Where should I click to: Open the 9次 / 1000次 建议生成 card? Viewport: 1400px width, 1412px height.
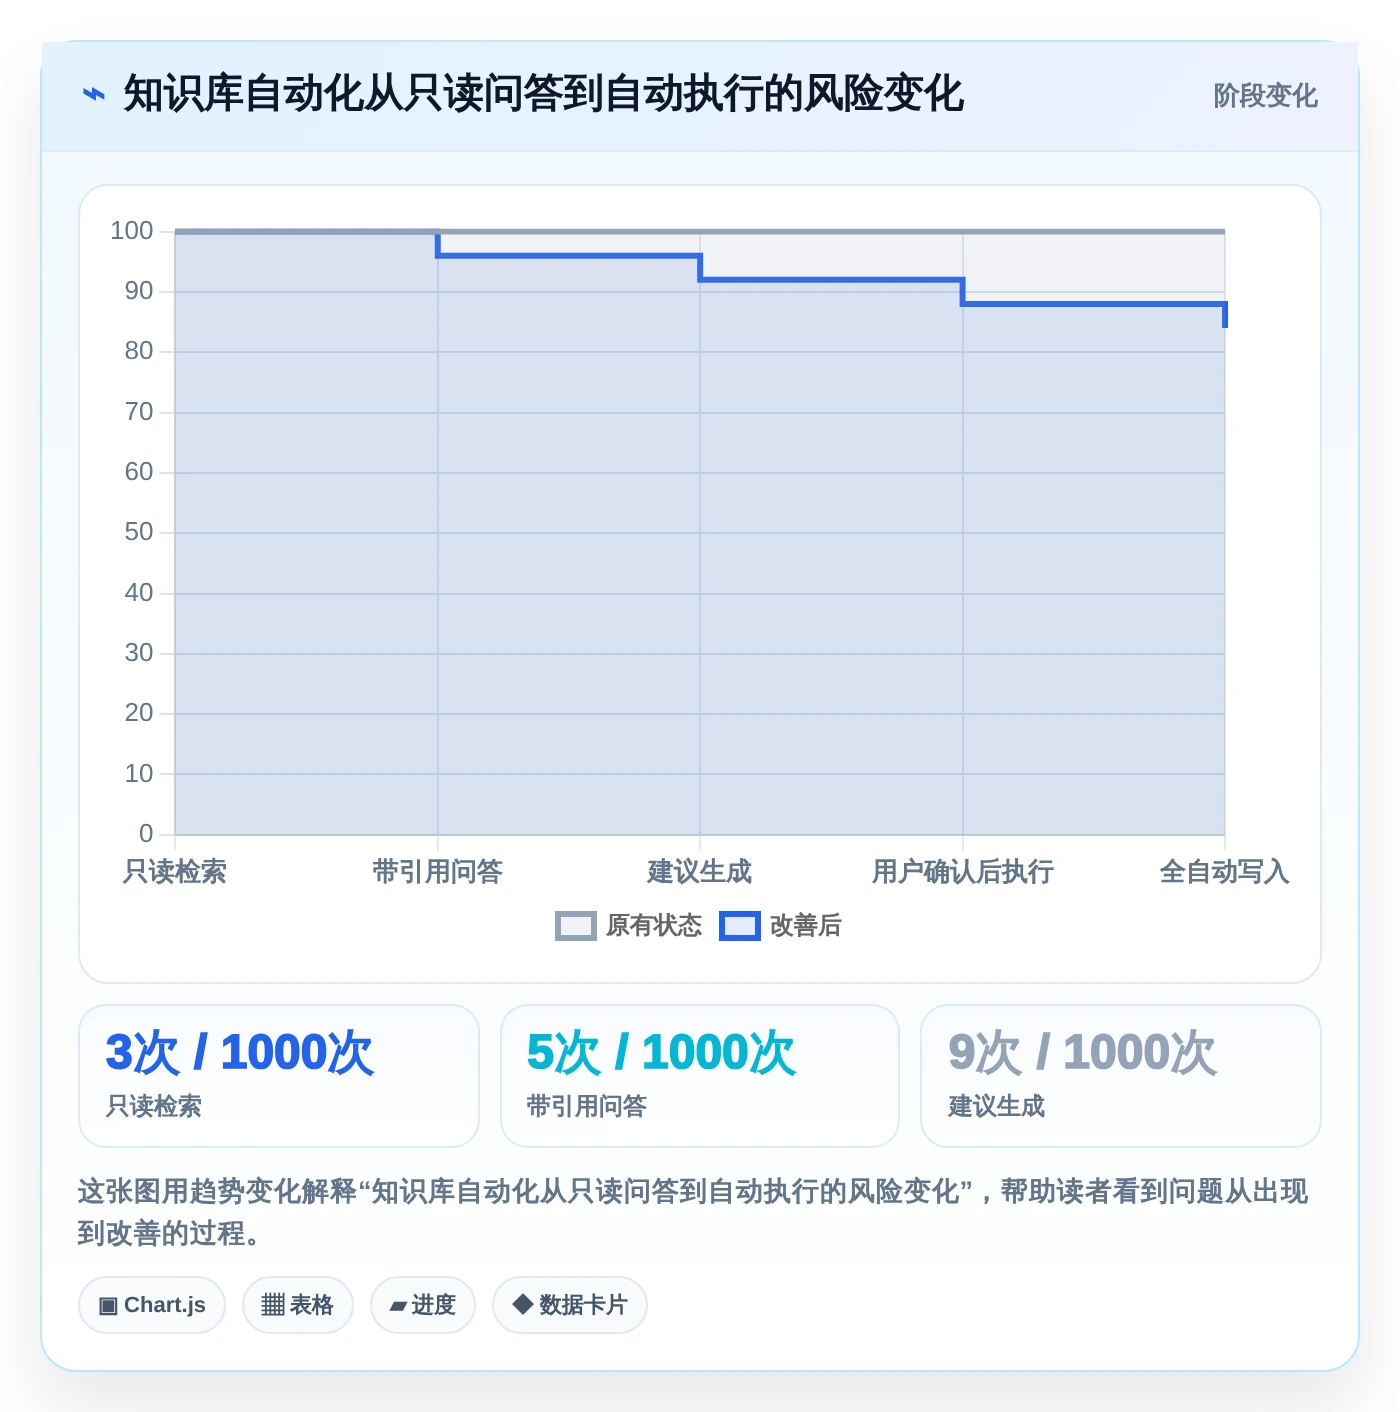tap(1121, 1076)
